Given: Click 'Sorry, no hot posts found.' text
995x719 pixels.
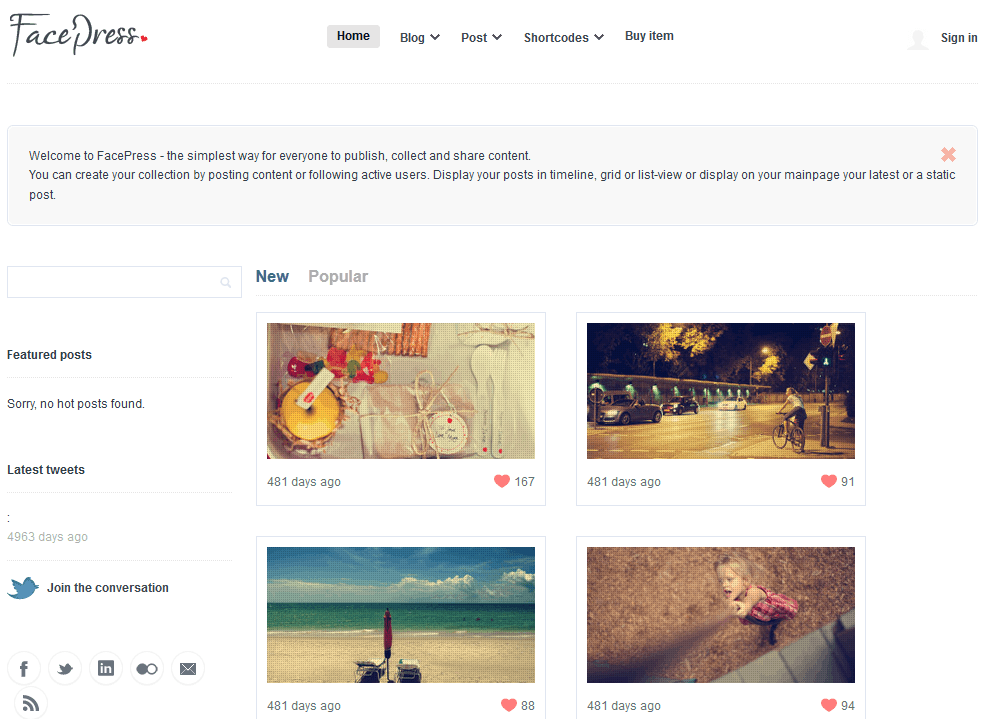Looking at the screenshot, I should tap(76, 404).
